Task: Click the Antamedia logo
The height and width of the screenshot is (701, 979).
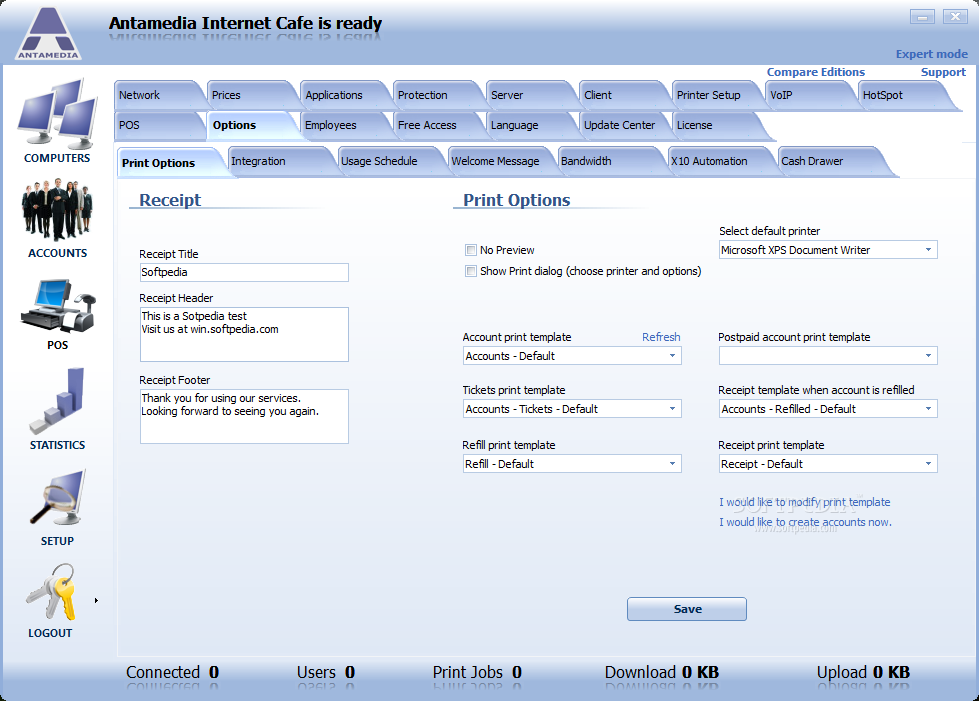Action: (48, 34)
